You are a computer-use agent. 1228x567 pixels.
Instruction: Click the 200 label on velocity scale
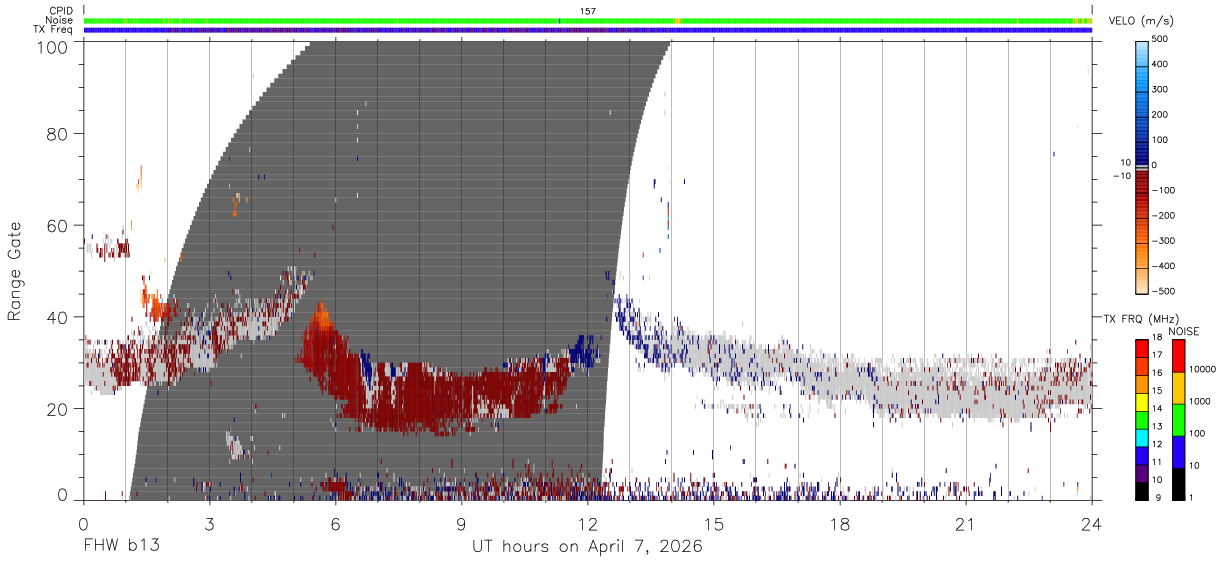[1160, 114]
